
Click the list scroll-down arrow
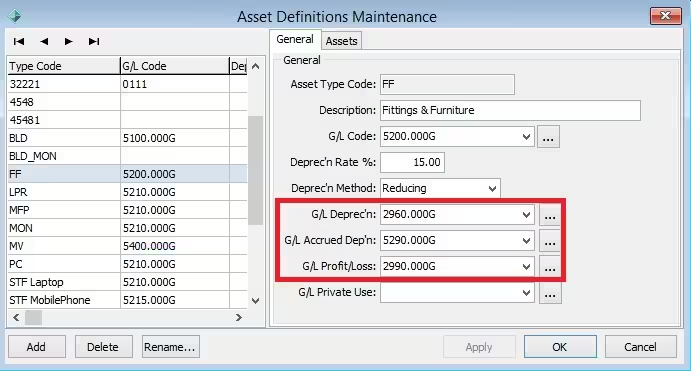tap(256, 301)
